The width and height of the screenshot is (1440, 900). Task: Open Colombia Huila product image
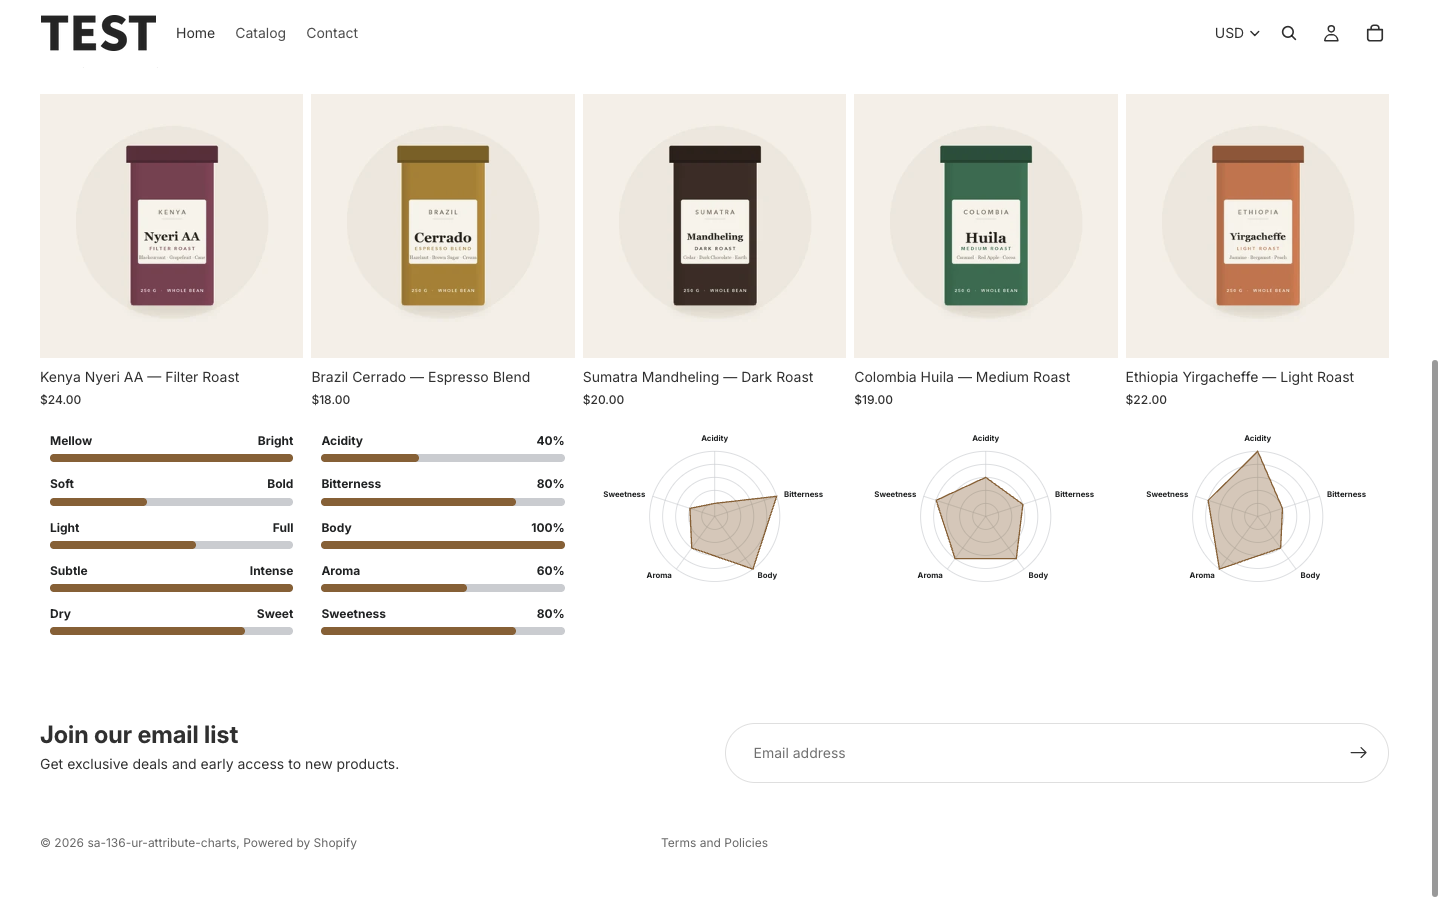point(986,226)
